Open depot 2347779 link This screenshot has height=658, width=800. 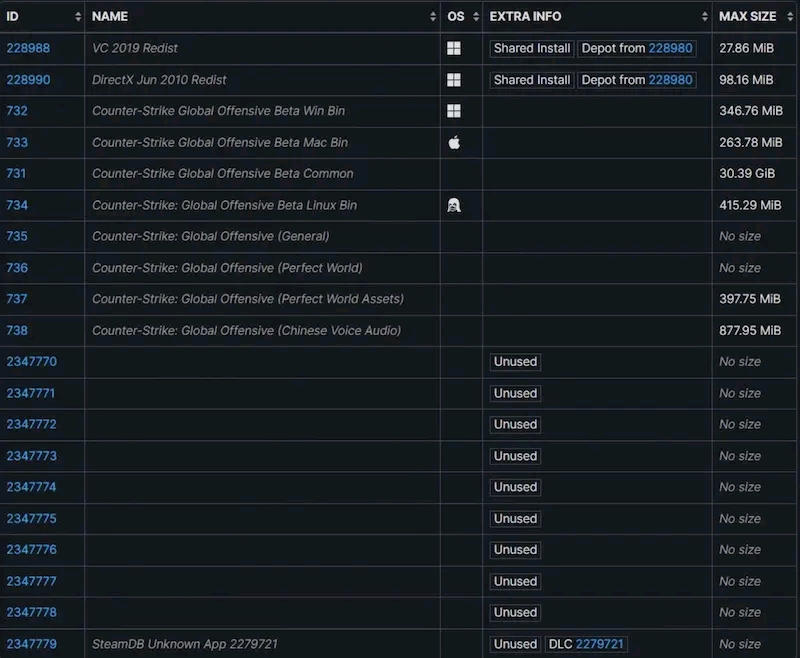pyautogui.click(x=32, y=645)
